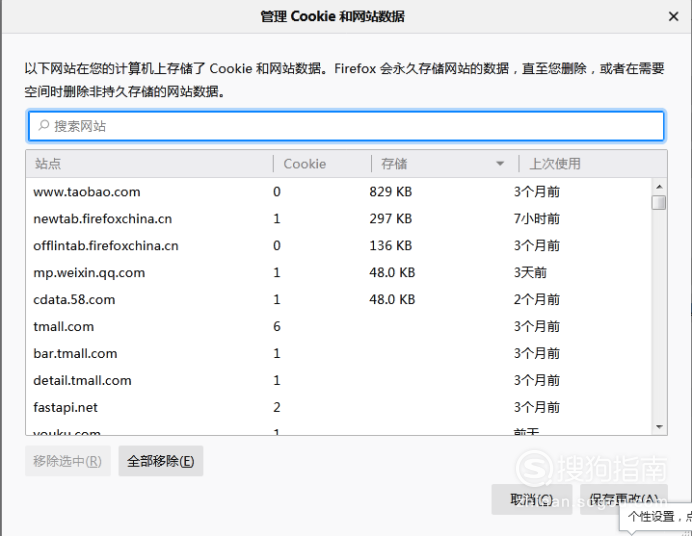692x536 pixels.
Task: Click the 297 KB storage value
Action: point(391,219)
